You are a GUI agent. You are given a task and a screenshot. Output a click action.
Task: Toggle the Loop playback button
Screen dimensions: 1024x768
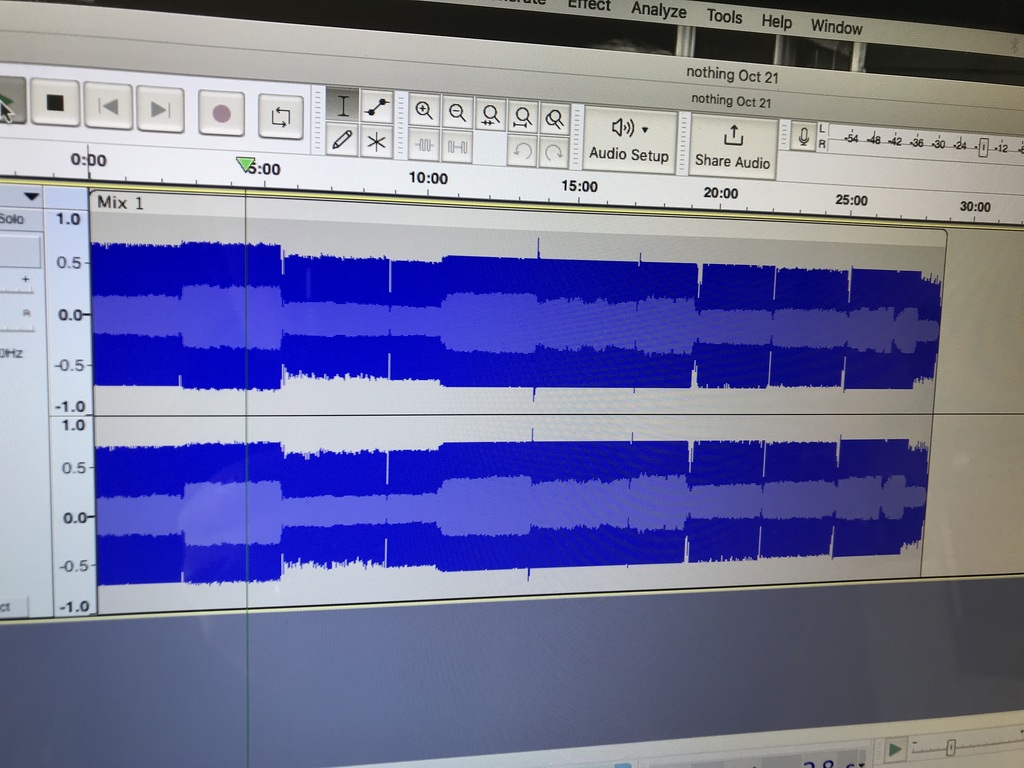click(x=281, y=117)
